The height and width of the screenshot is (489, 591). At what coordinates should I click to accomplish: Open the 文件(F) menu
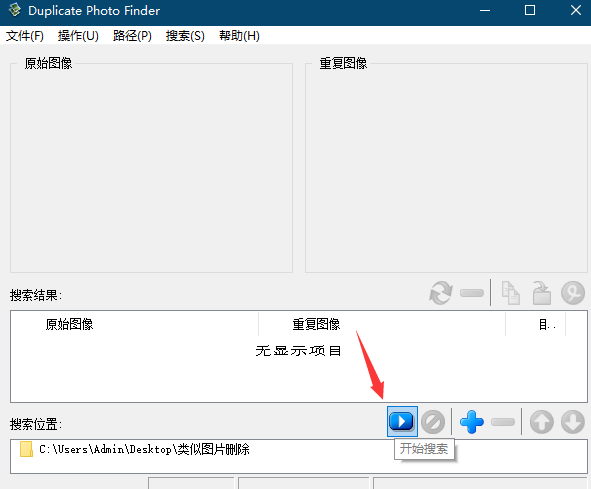[x=25, y=36]
